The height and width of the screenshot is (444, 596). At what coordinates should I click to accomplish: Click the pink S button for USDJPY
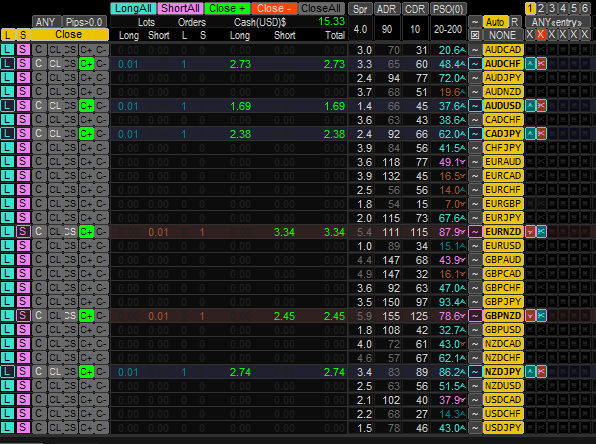click(23, 428)
